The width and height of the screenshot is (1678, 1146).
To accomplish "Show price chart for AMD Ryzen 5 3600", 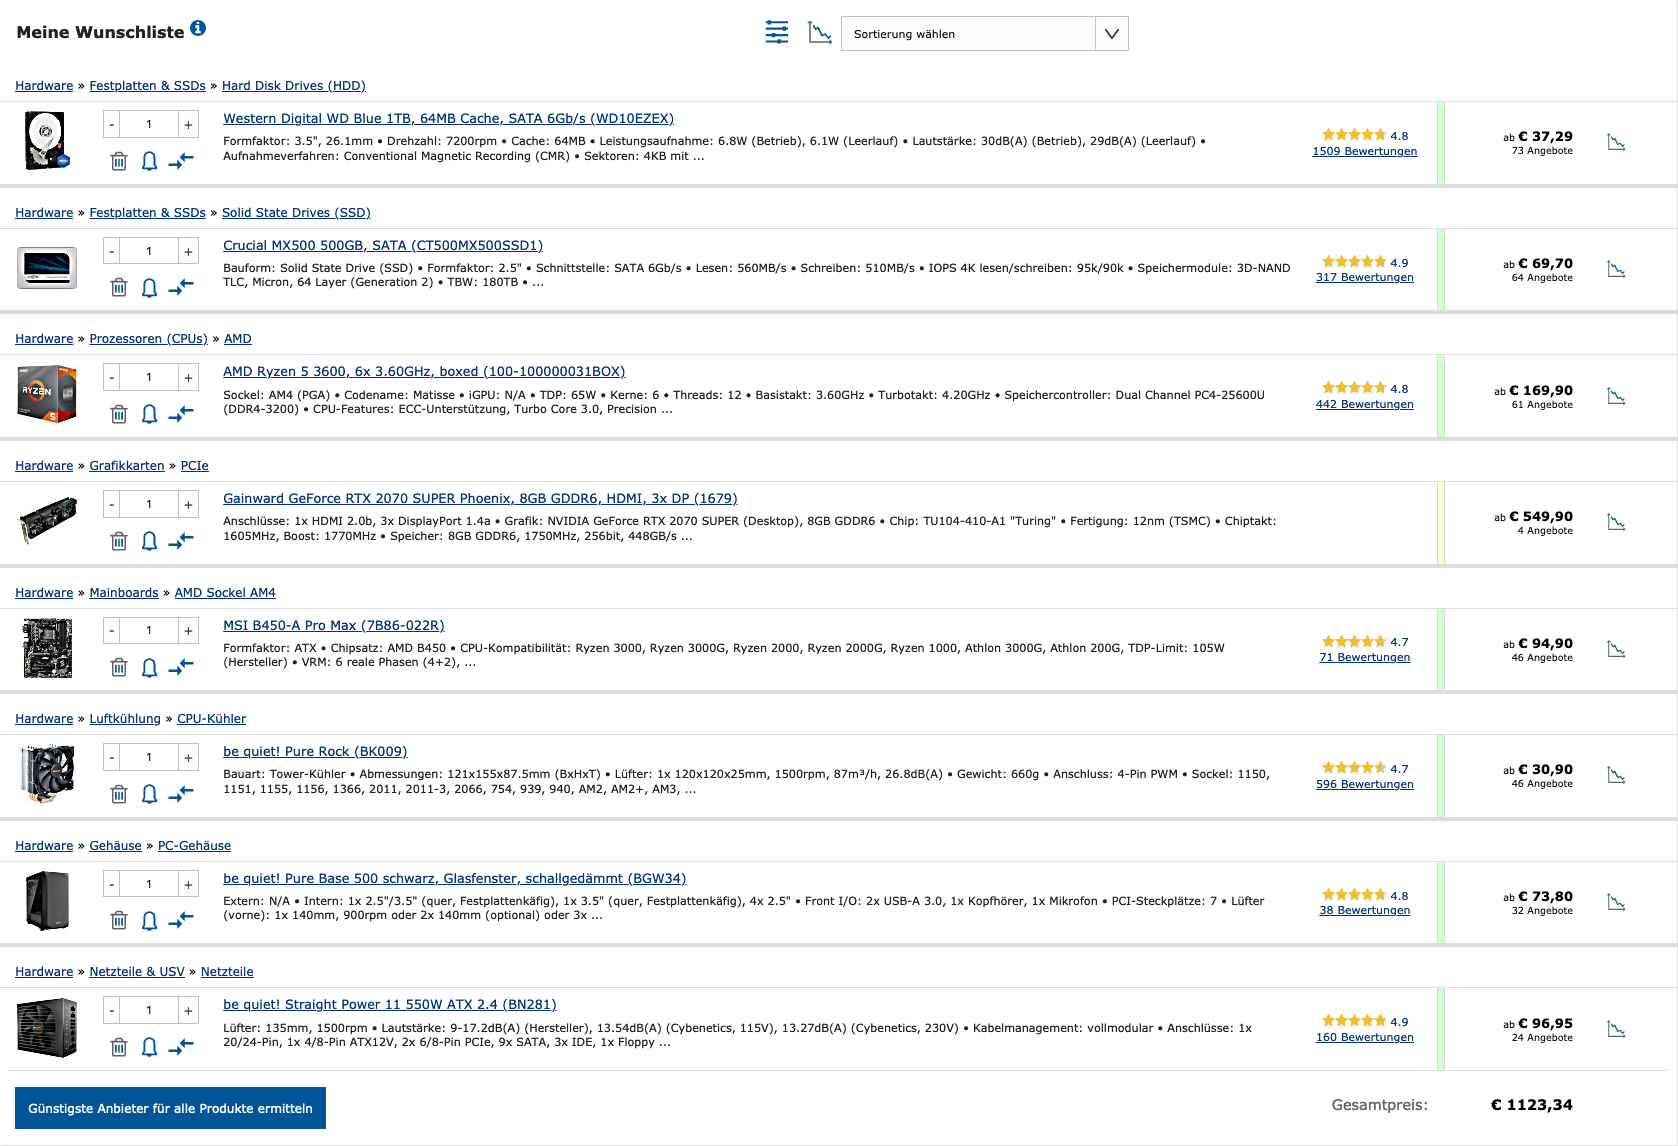I will [1616, 396].
